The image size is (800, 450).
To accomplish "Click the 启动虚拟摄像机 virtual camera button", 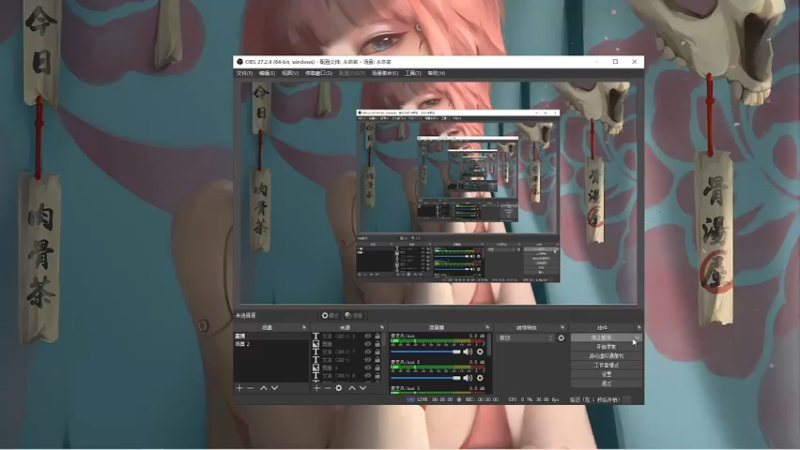I will pos(606,356).
